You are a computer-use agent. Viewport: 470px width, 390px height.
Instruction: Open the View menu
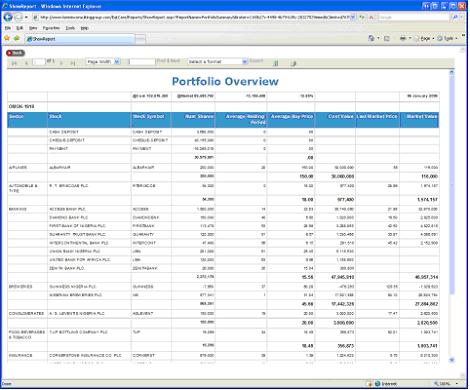point(33,28)
